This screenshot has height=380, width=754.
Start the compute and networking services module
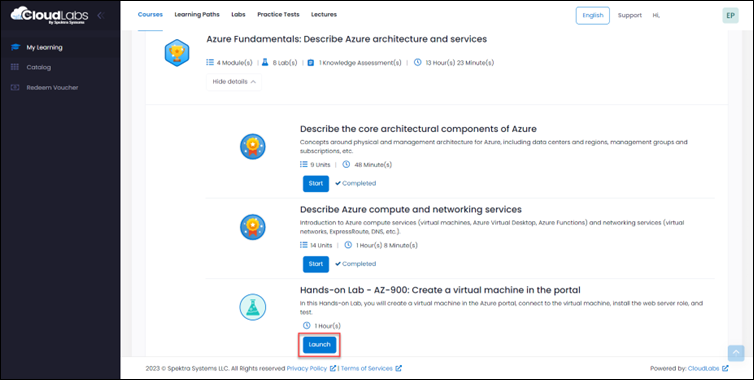pos(316,264)
